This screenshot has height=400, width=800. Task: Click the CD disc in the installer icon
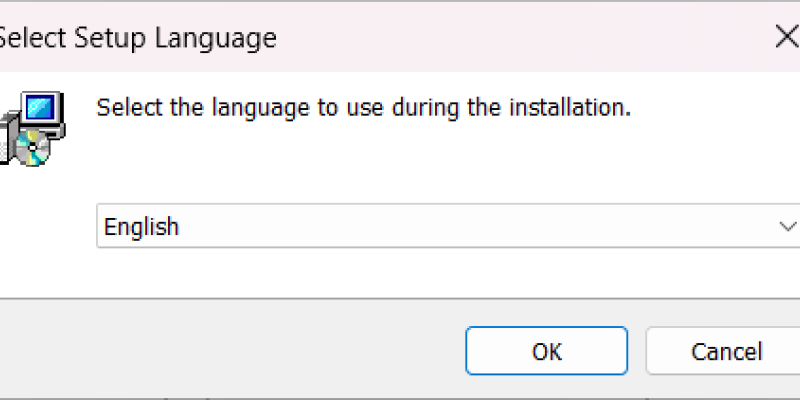click(35, 151)
